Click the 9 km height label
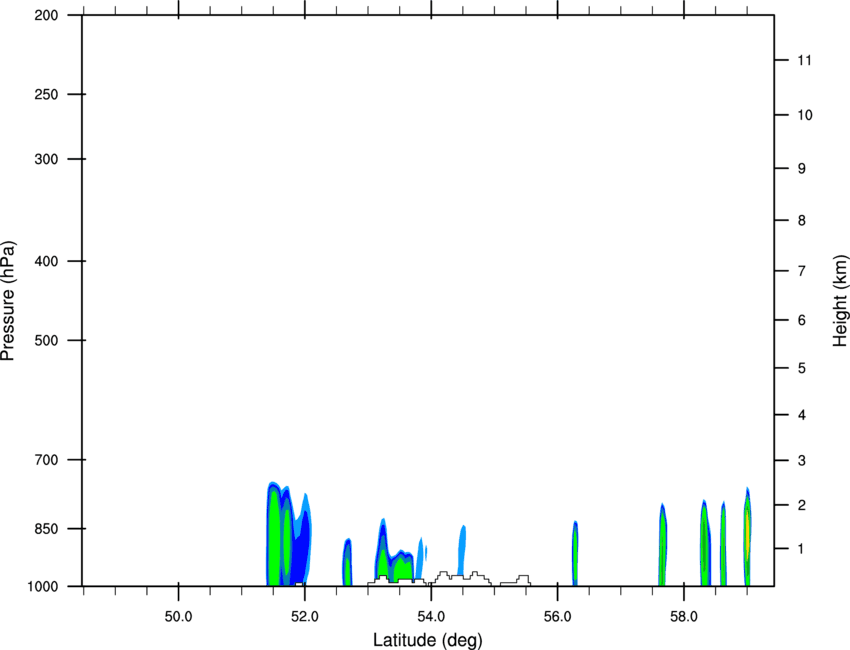The width and height of the screenshot is (850, 650). (802, 169)
